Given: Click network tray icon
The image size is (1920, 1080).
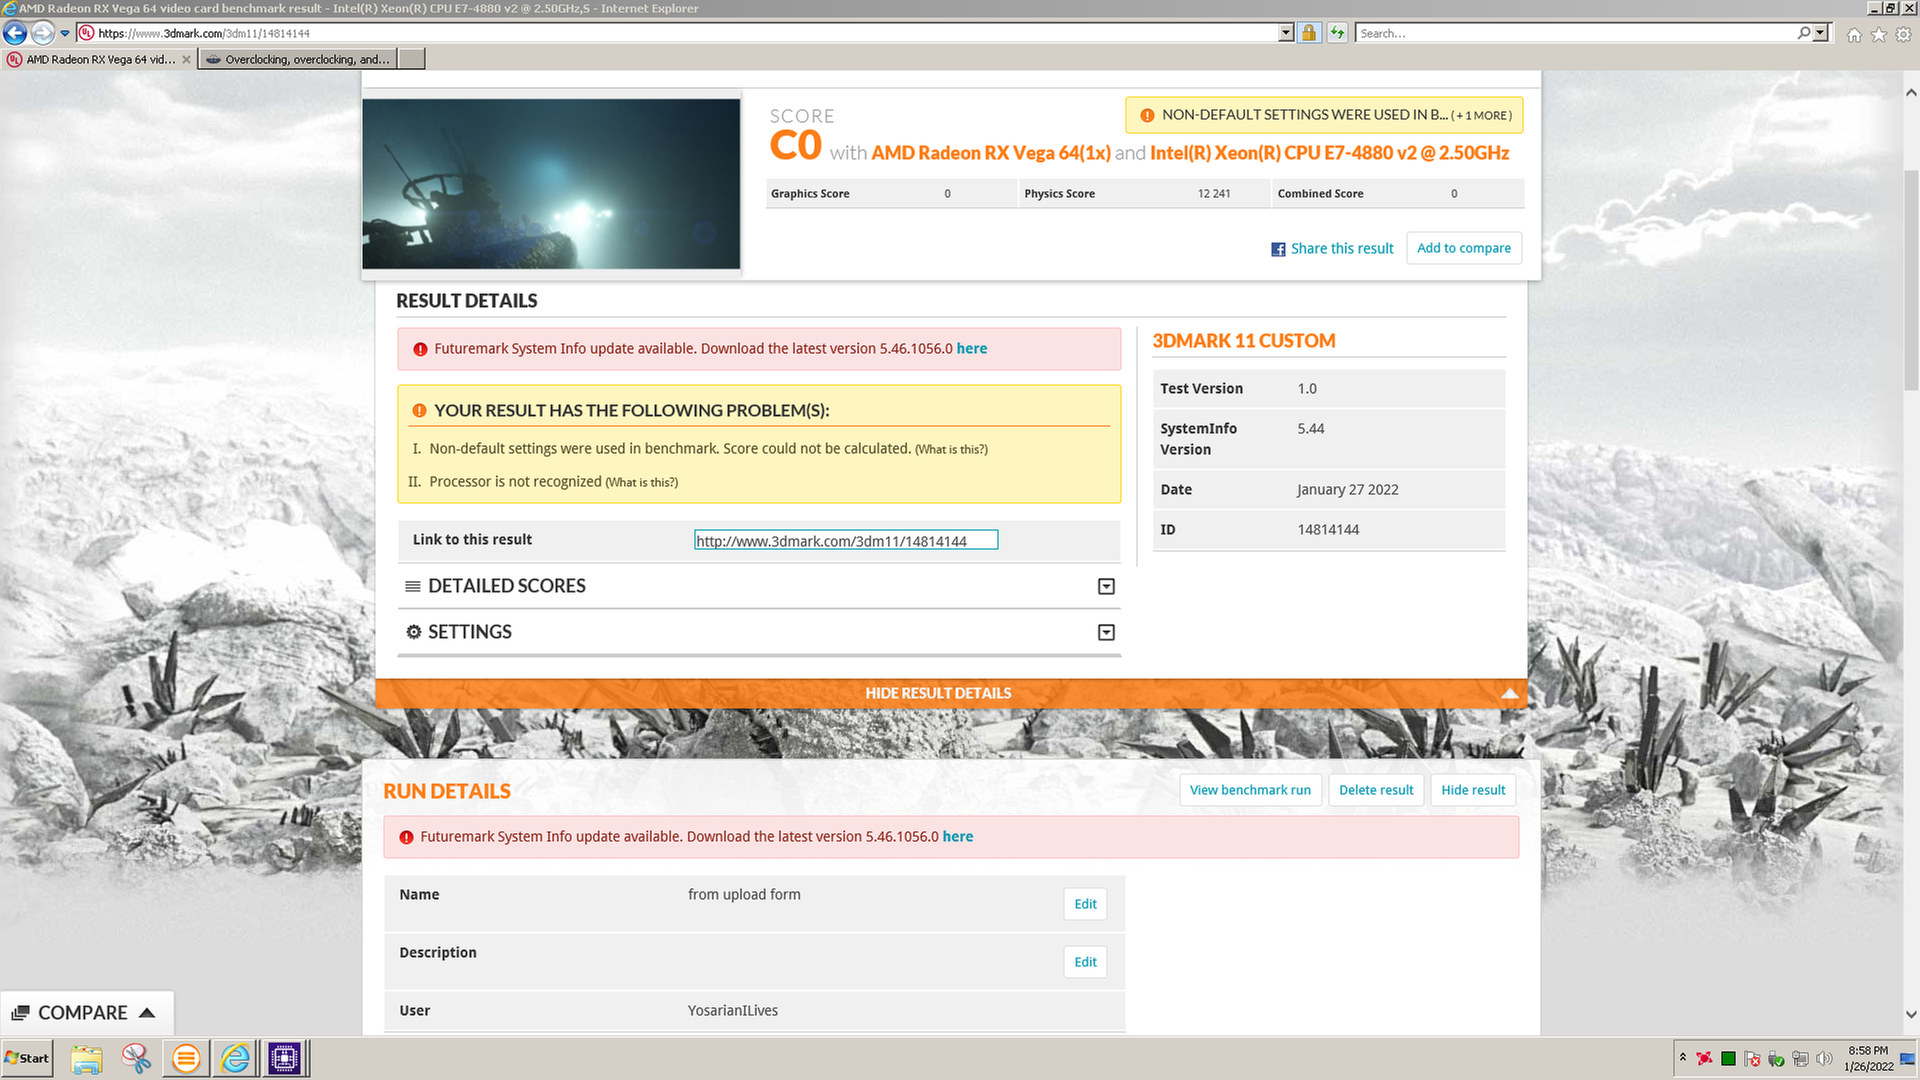Looking at the screenshot, I should [x=1800, y=1058].
